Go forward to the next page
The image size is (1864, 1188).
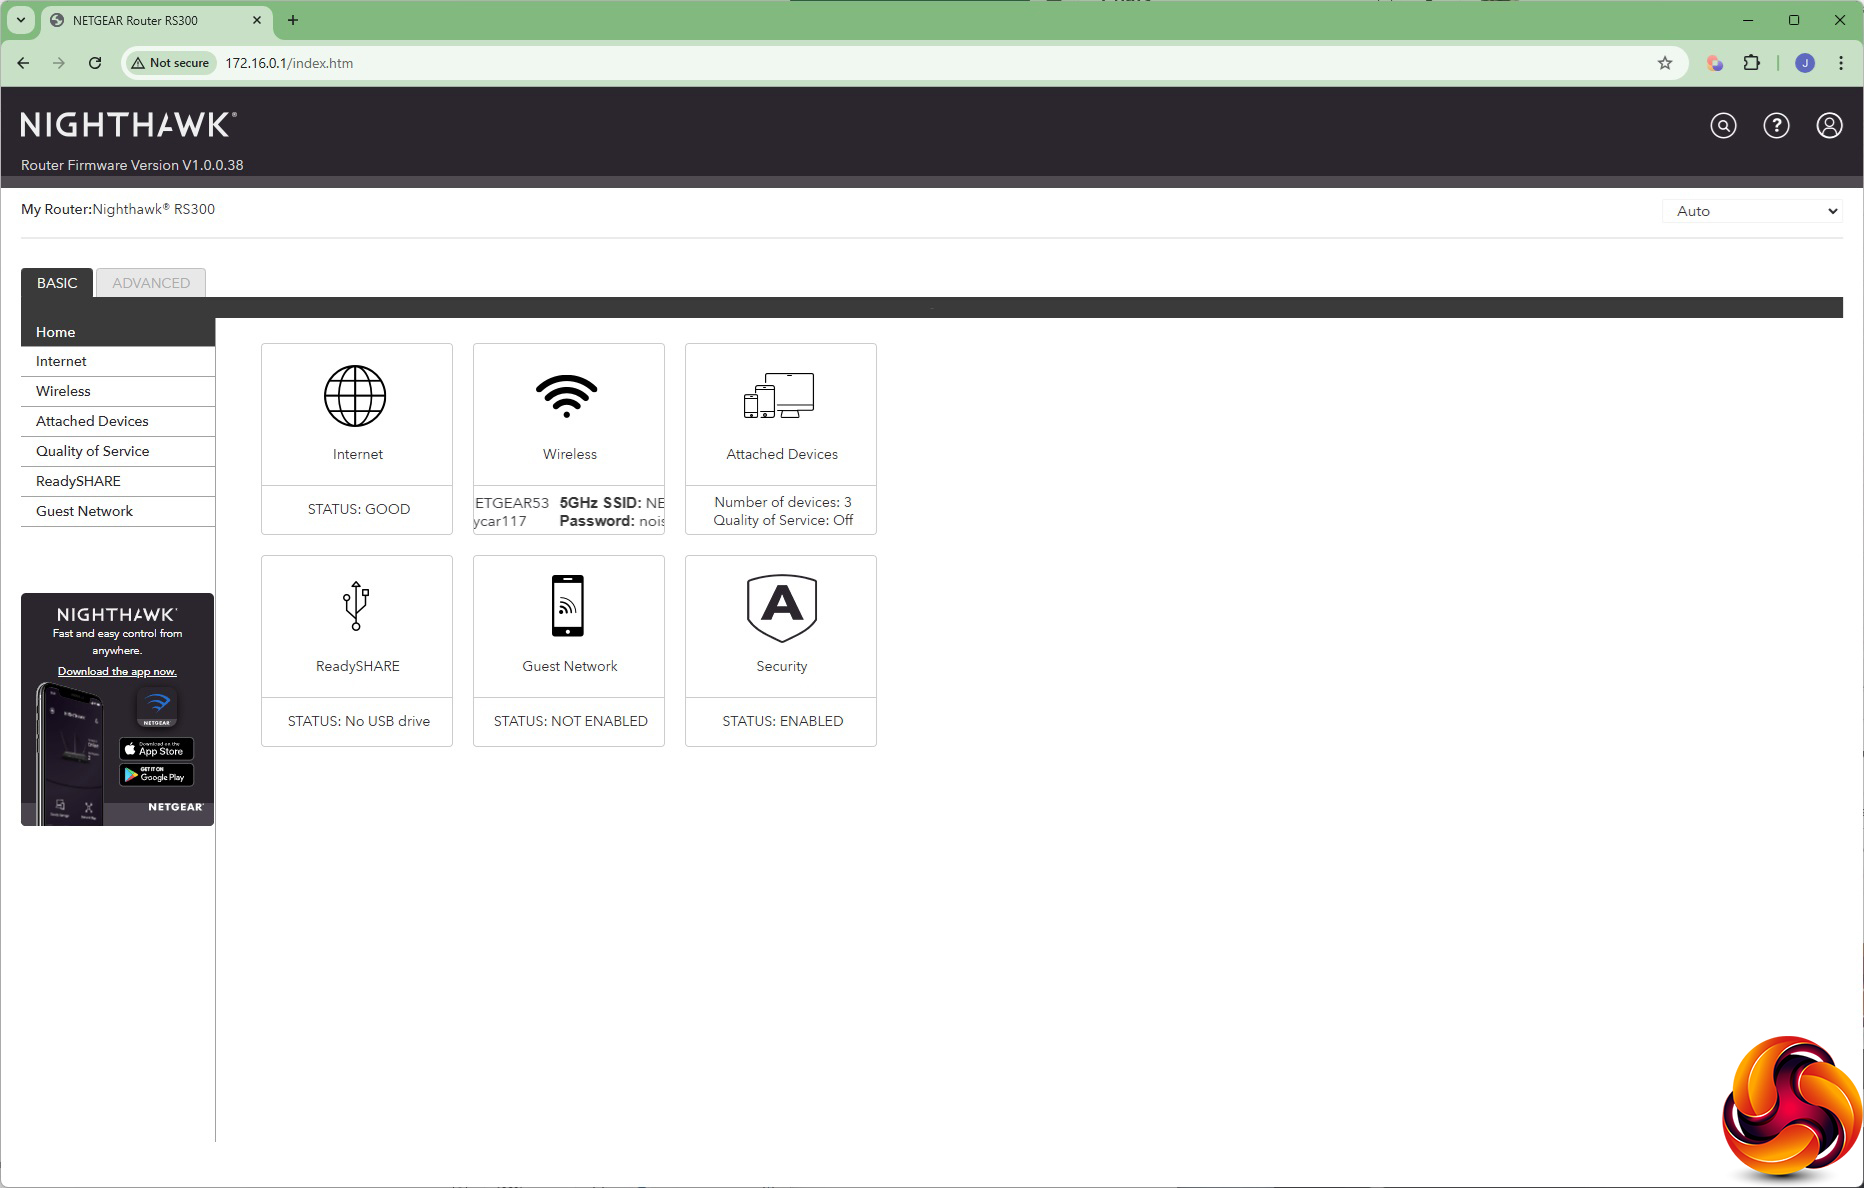click(59, 63)
